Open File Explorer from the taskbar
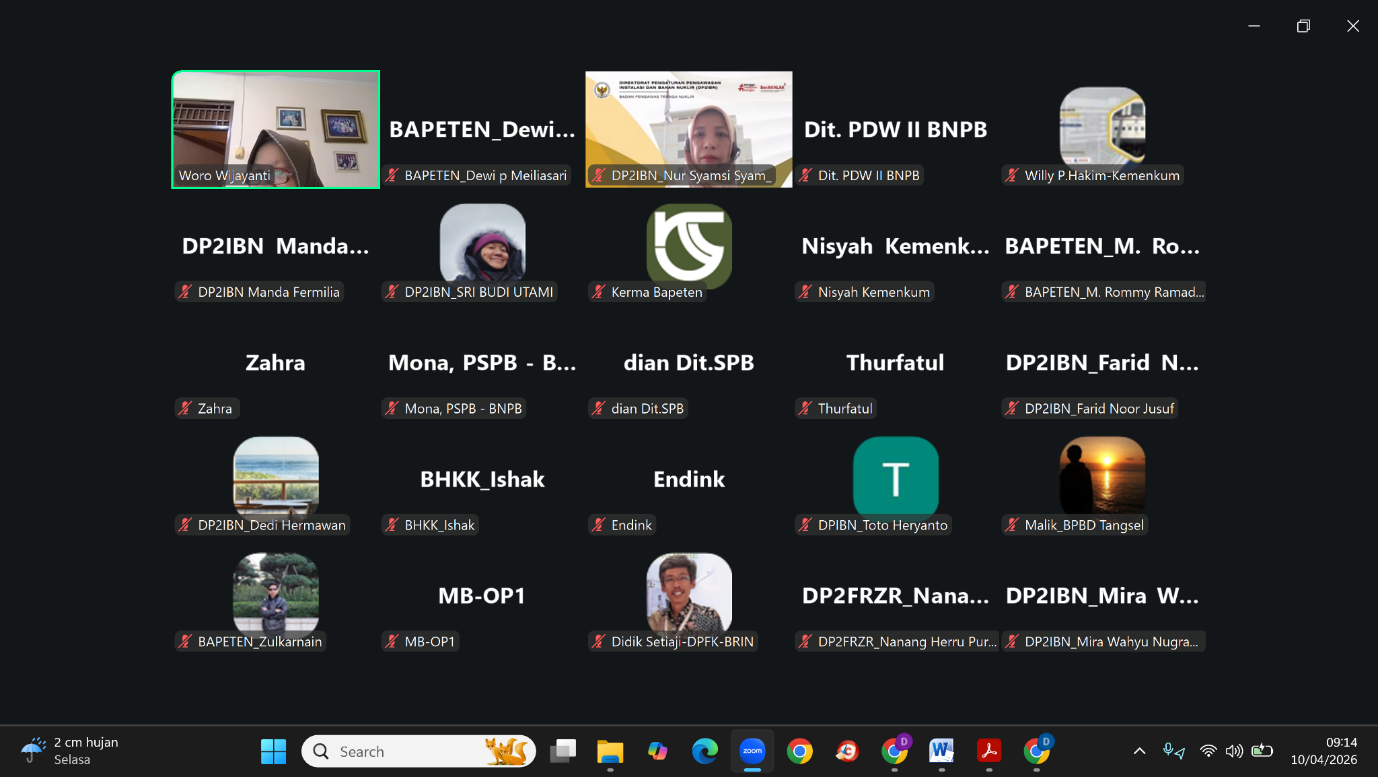Image resolution: width=1378 pixels, height=777 pixels. click(x=610, y=751)
